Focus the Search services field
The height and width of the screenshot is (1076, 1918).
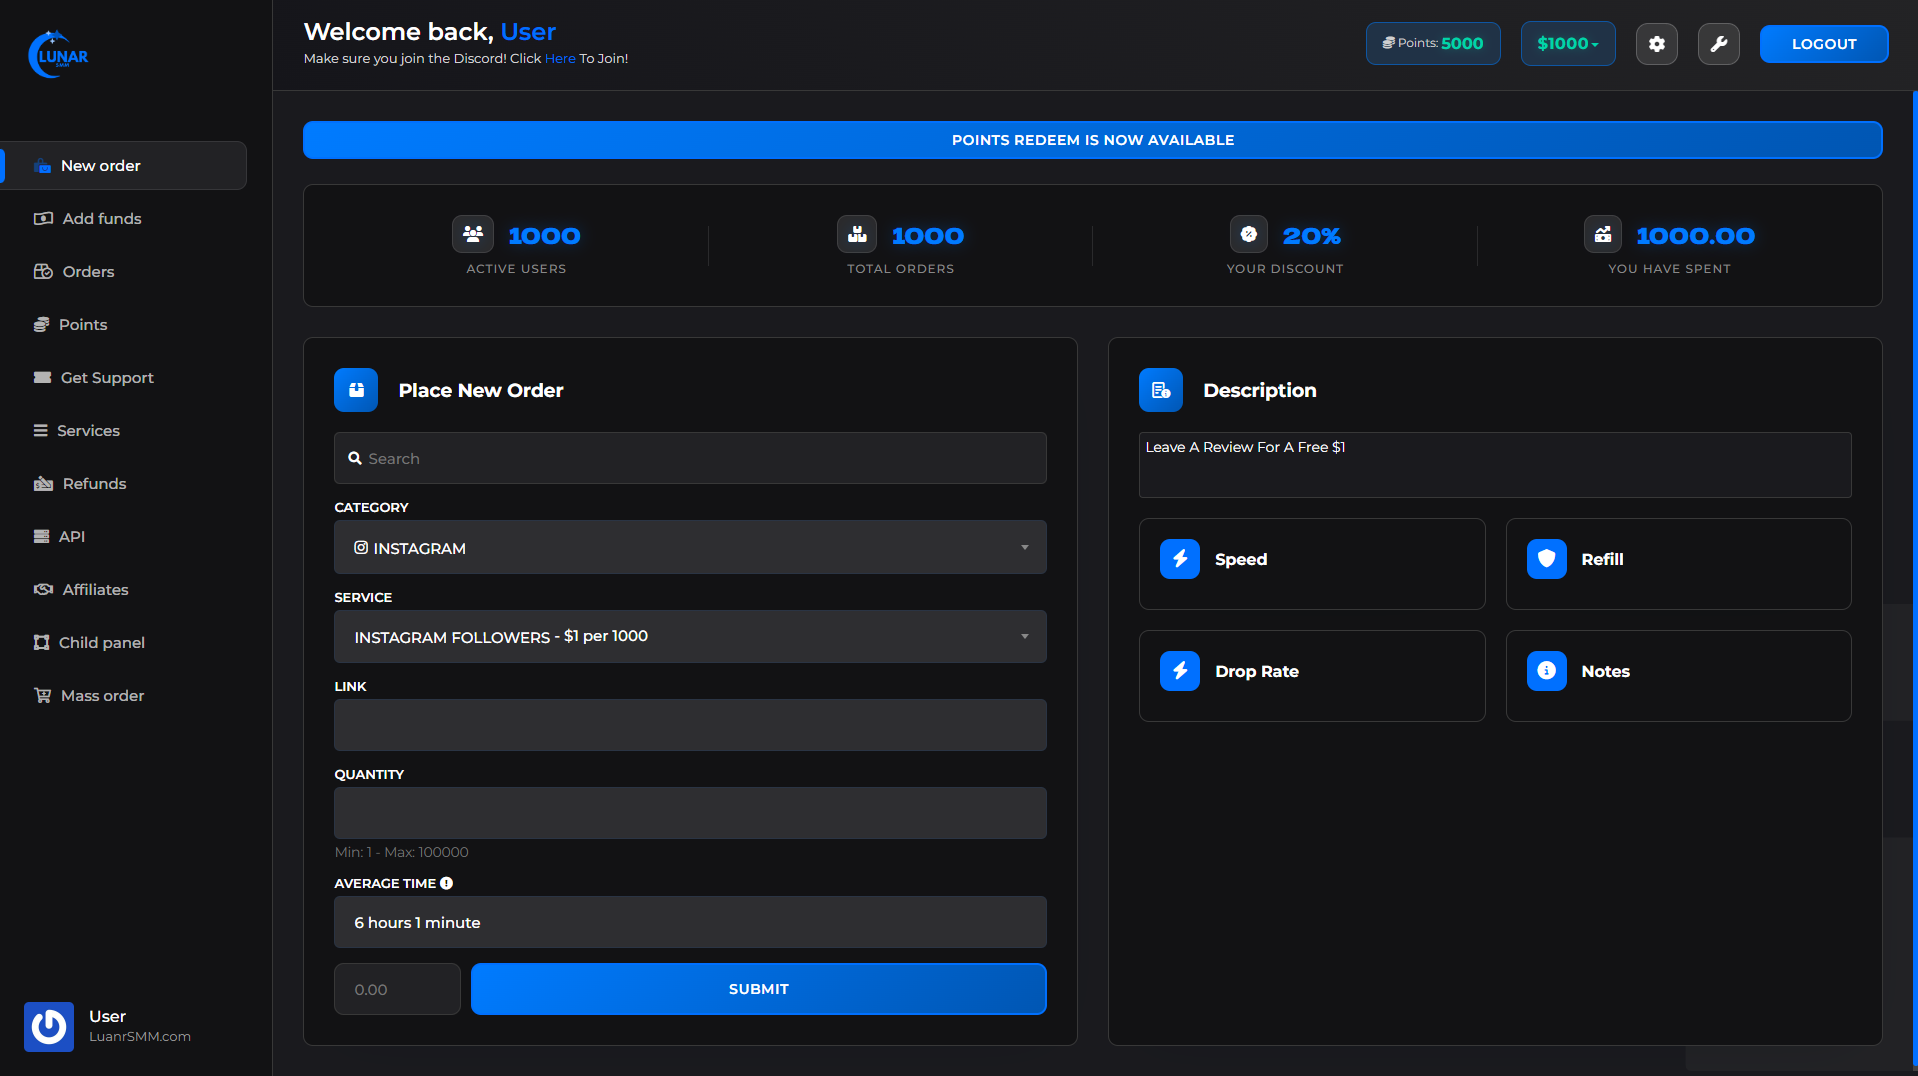[x=690, y=458]
